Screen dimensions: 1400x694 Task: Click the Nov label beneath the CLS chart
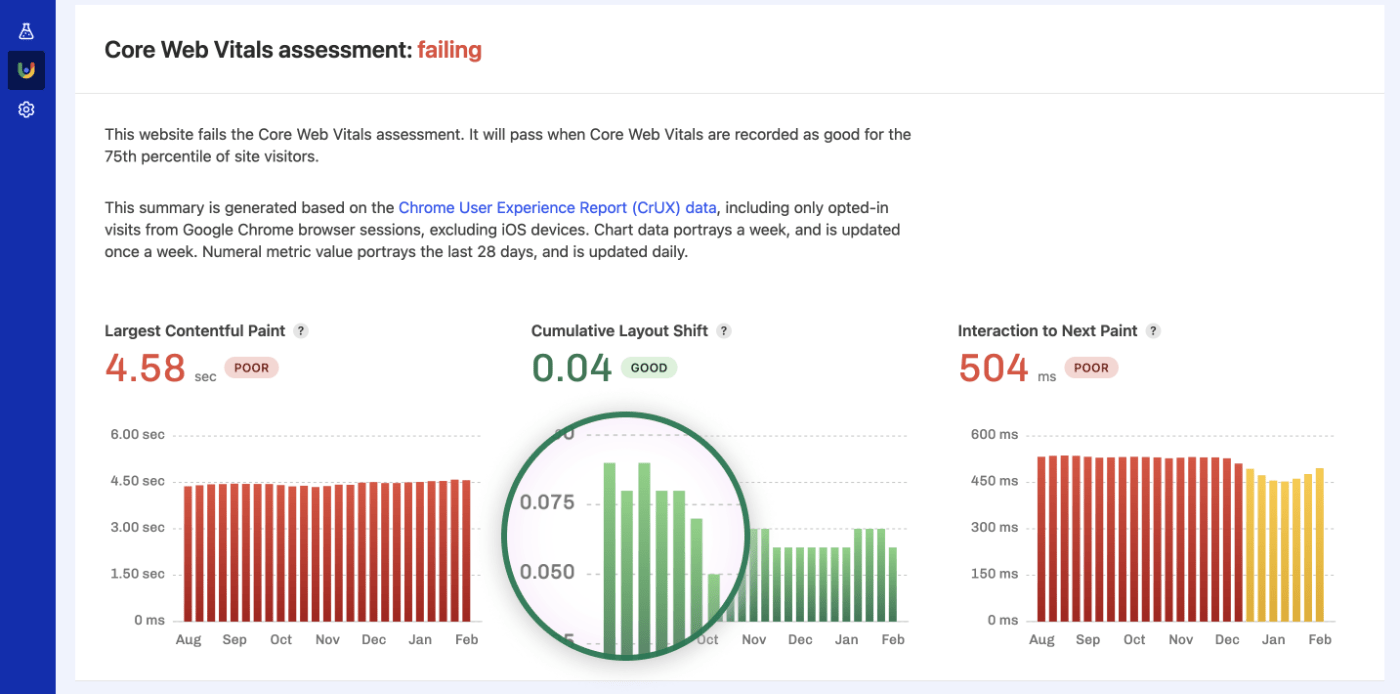pyautogui.click(x=753, y=639)
